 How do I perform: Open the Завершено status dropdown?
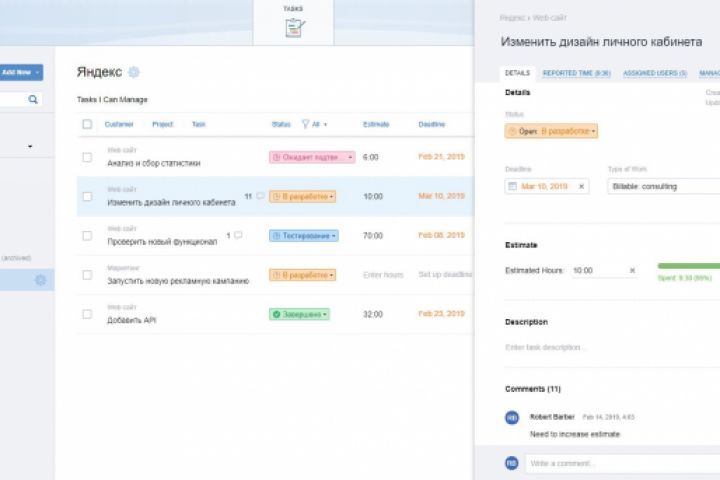click(x=299, y=314)
